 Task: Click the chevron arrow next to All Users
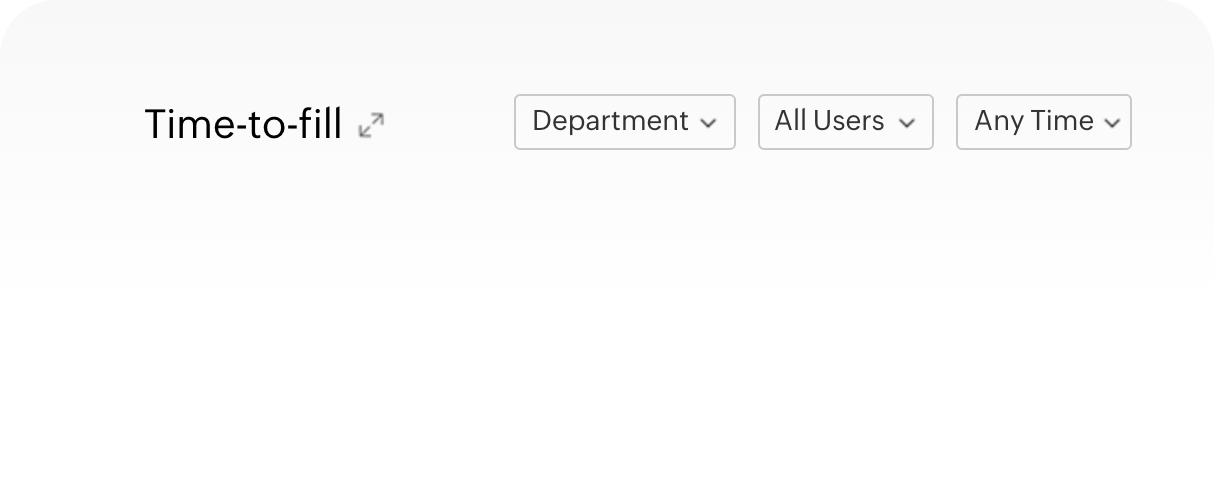coord(907,124)
